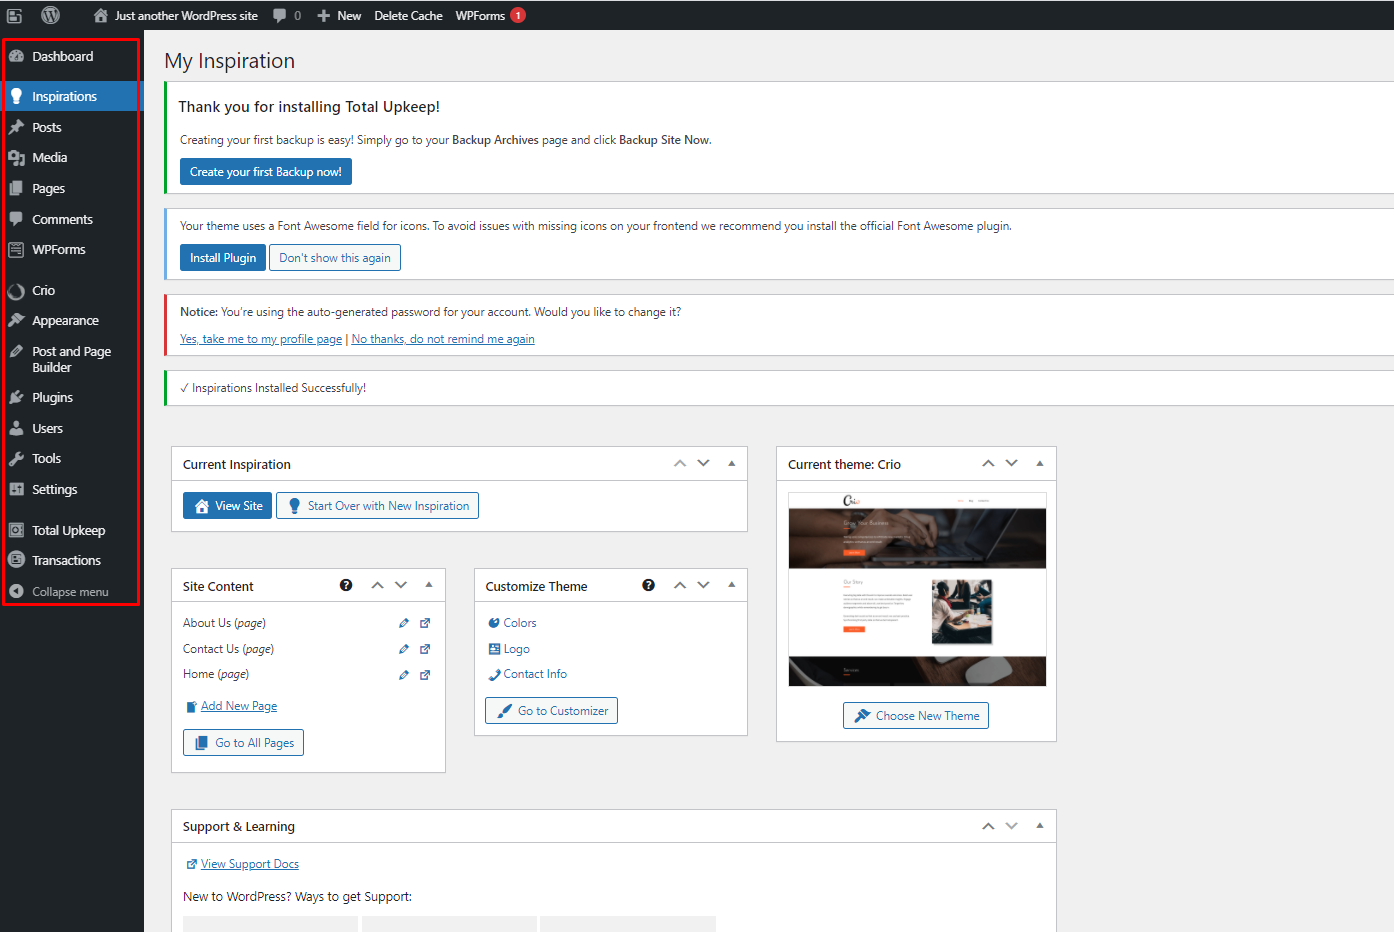Click the Users person icon in sidebar
Image resolution: width=1394 pixels, height=932 pixels.
16,428
